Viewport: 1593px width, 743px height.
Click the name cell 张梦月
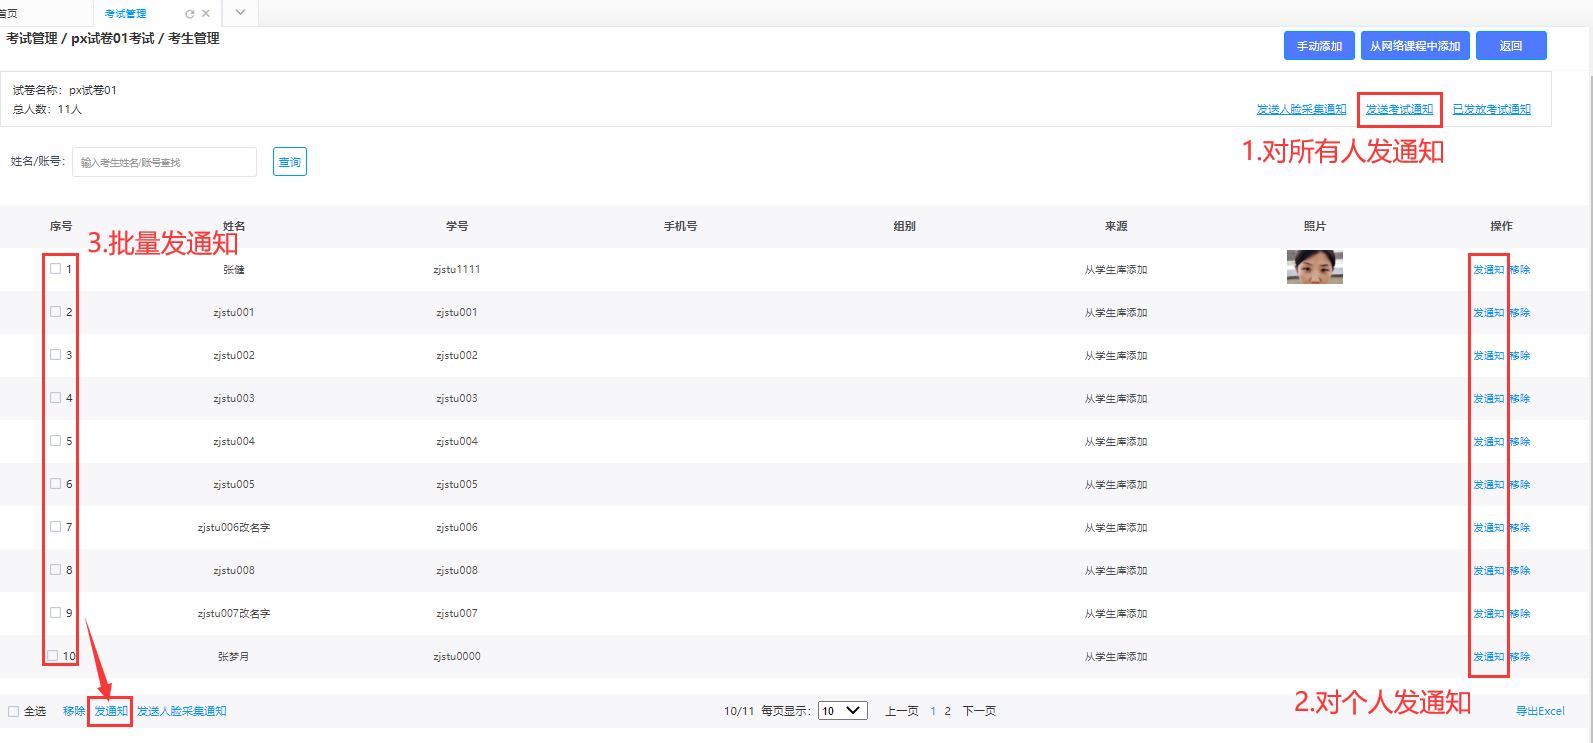click(234, 656)
